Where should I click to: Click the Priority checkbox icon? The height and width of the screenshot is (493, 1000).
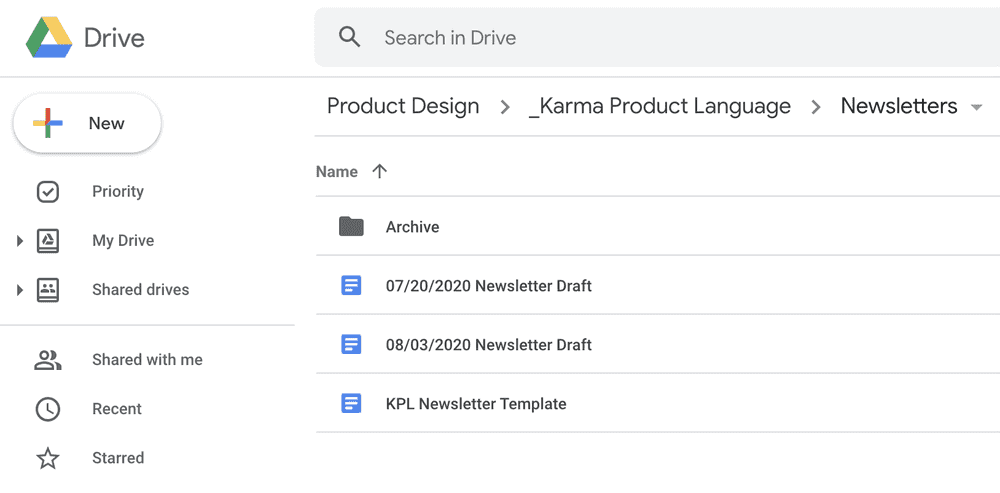48,191
